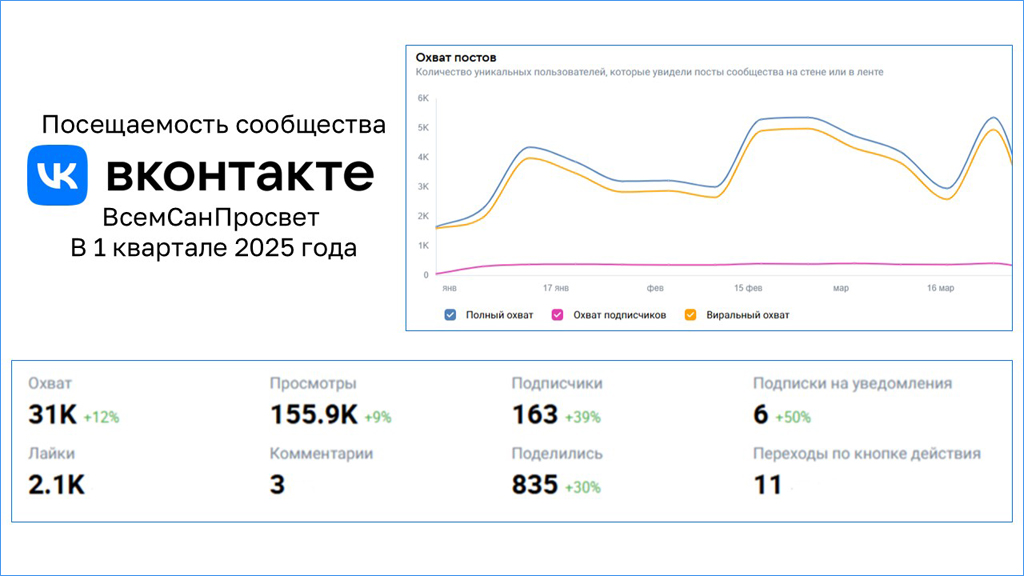Disable the Виральный охват checkbox

point(690,315)
